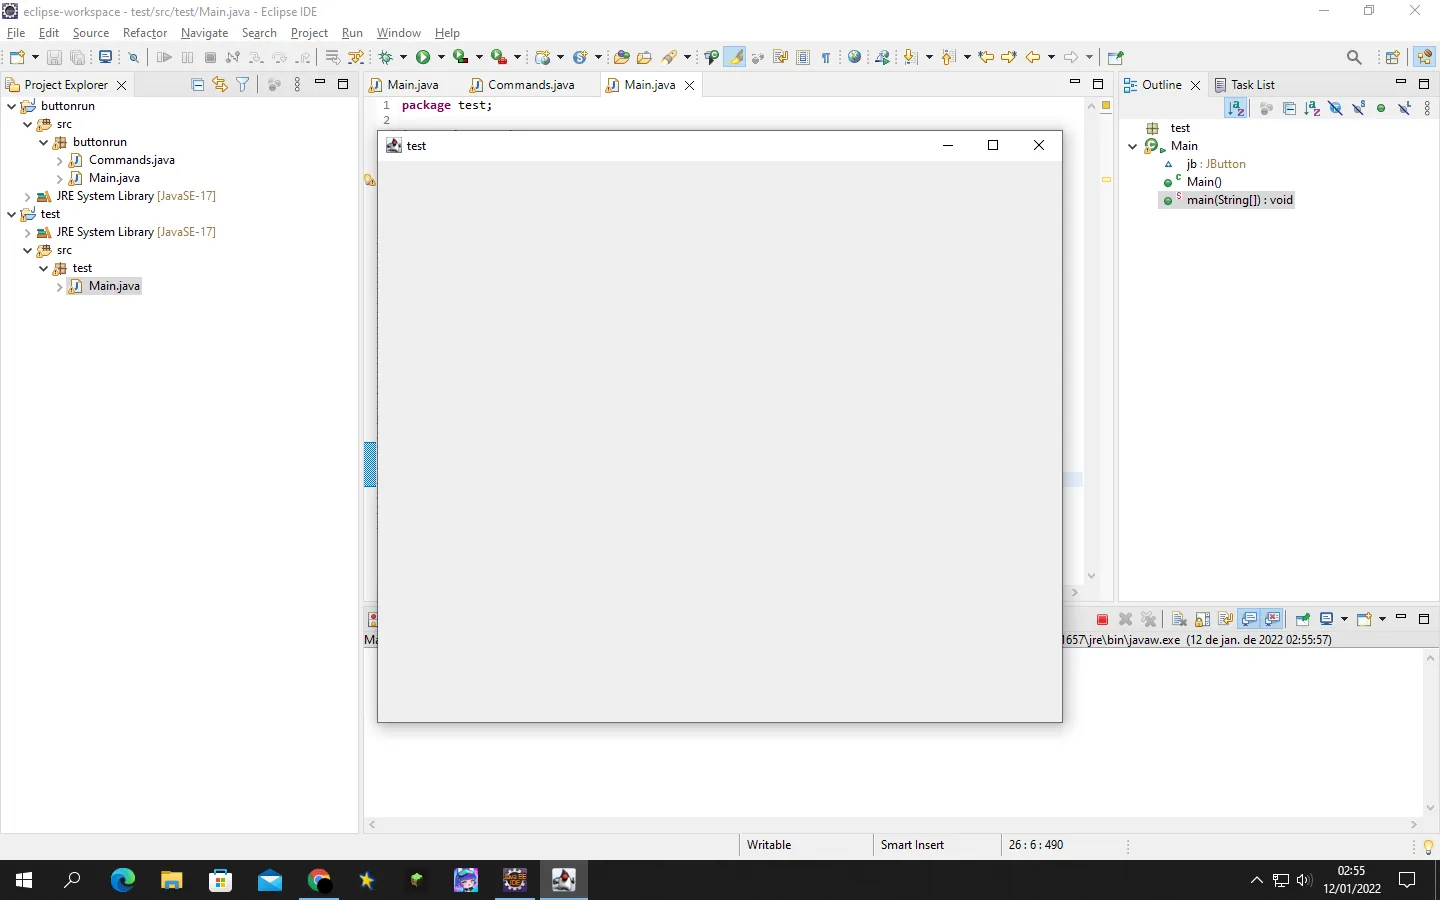The height and width of the screenshot is (900, 1440).
Task: Click the Skip All Breakpoints icon
Action: (x=133, y=57)
